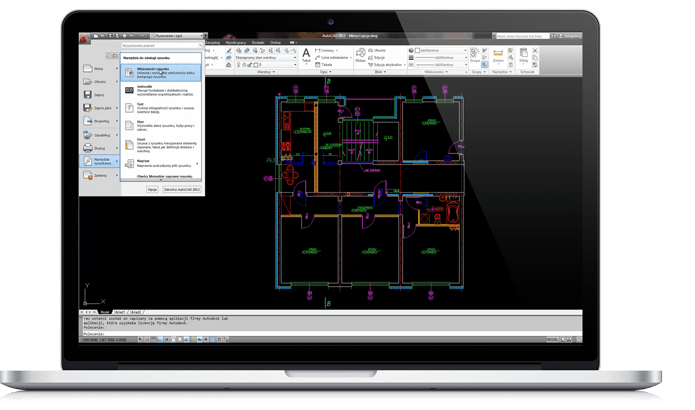Image resolution: width=695 pixels, height=410 pixels.
Task: Open the Niezapisany stan warstwy dropdown
Action: [x=266, y=58]
